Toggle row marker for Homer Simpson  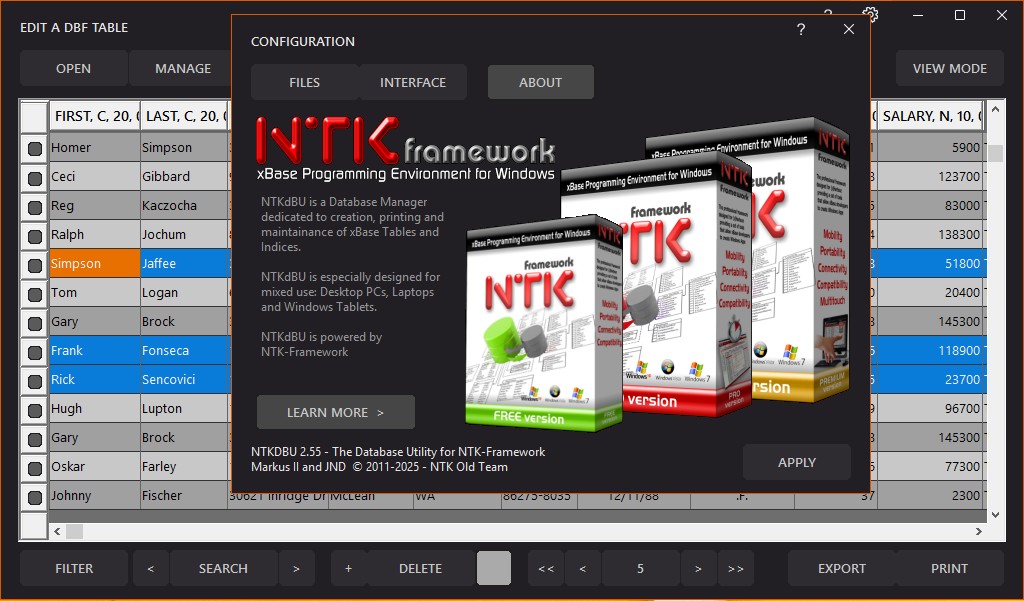(35, 148)
